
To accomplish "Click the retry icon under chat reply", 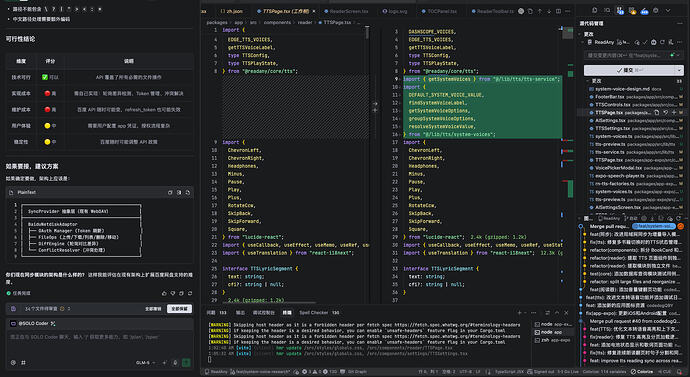I will pos(190,293).
